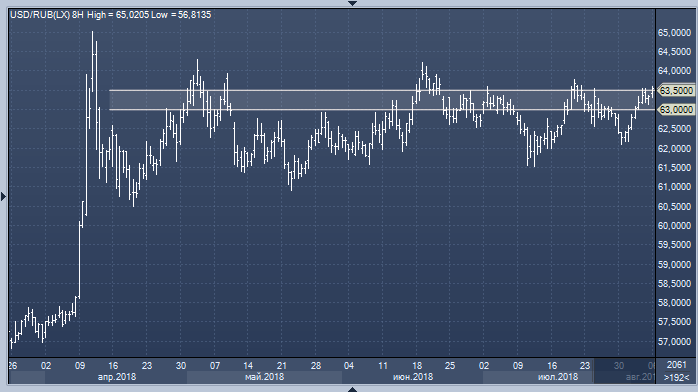Click the 2061 bar count value
This screenshot has width=698, height=392.
click(677, 365)
